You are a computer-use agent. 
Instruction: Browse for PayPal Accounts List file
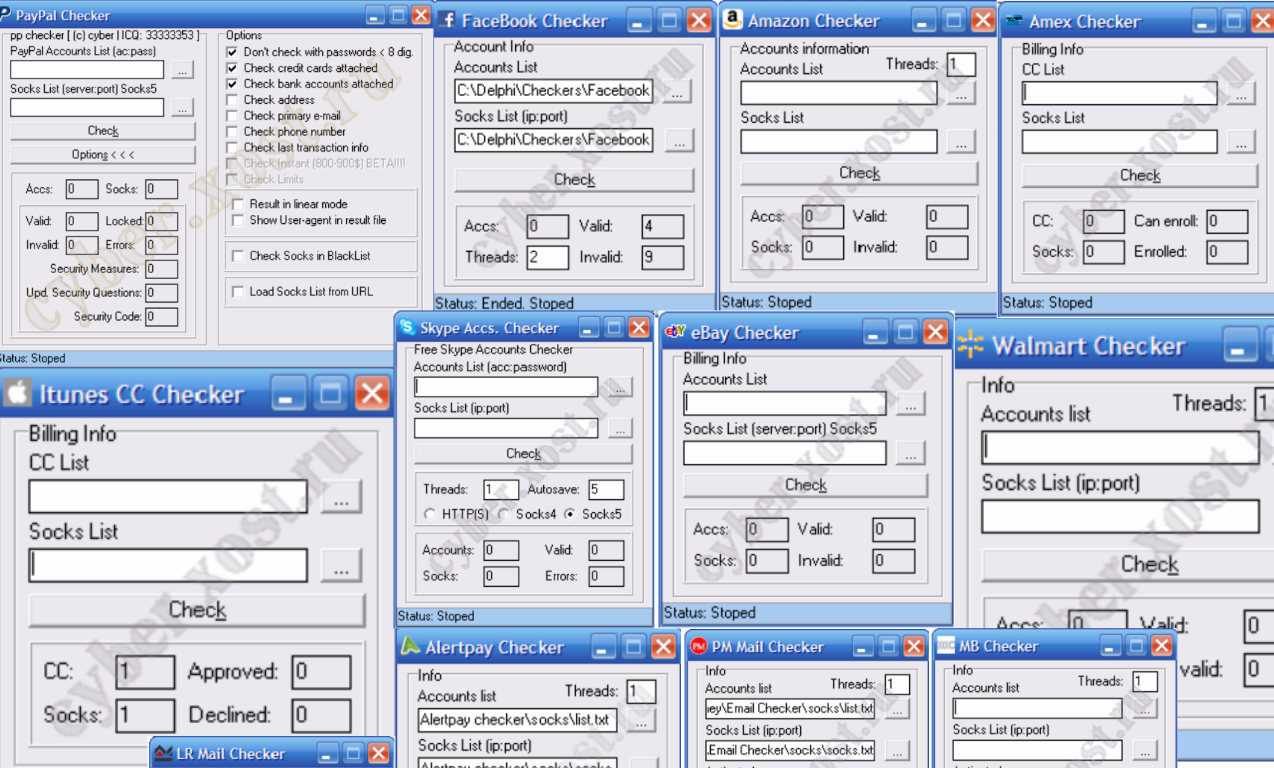click(182, 70)
